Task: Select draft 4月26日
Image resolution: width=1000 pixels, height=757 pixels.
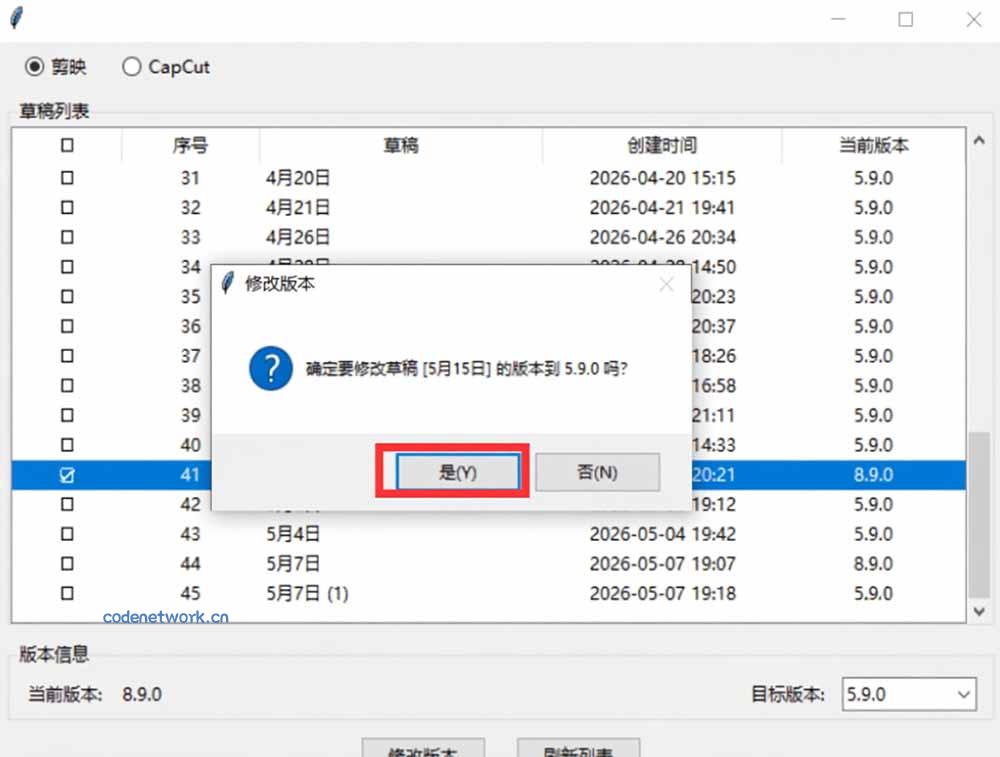Action: (x=298, y=237)
